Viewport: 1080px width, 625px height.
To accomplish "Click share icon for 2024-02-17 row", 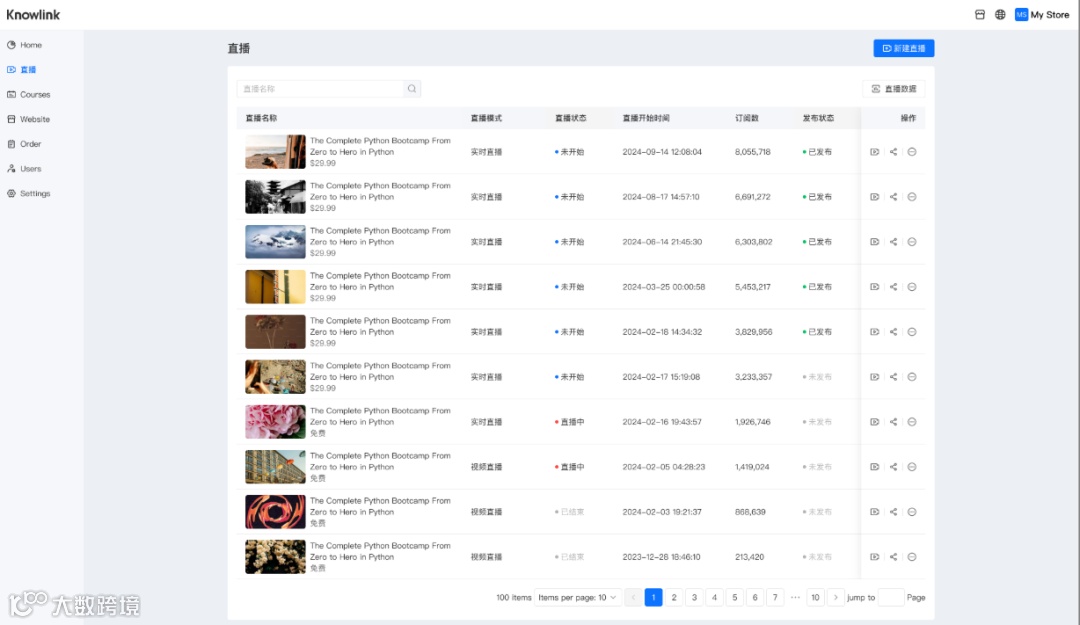I will point(893,377).
